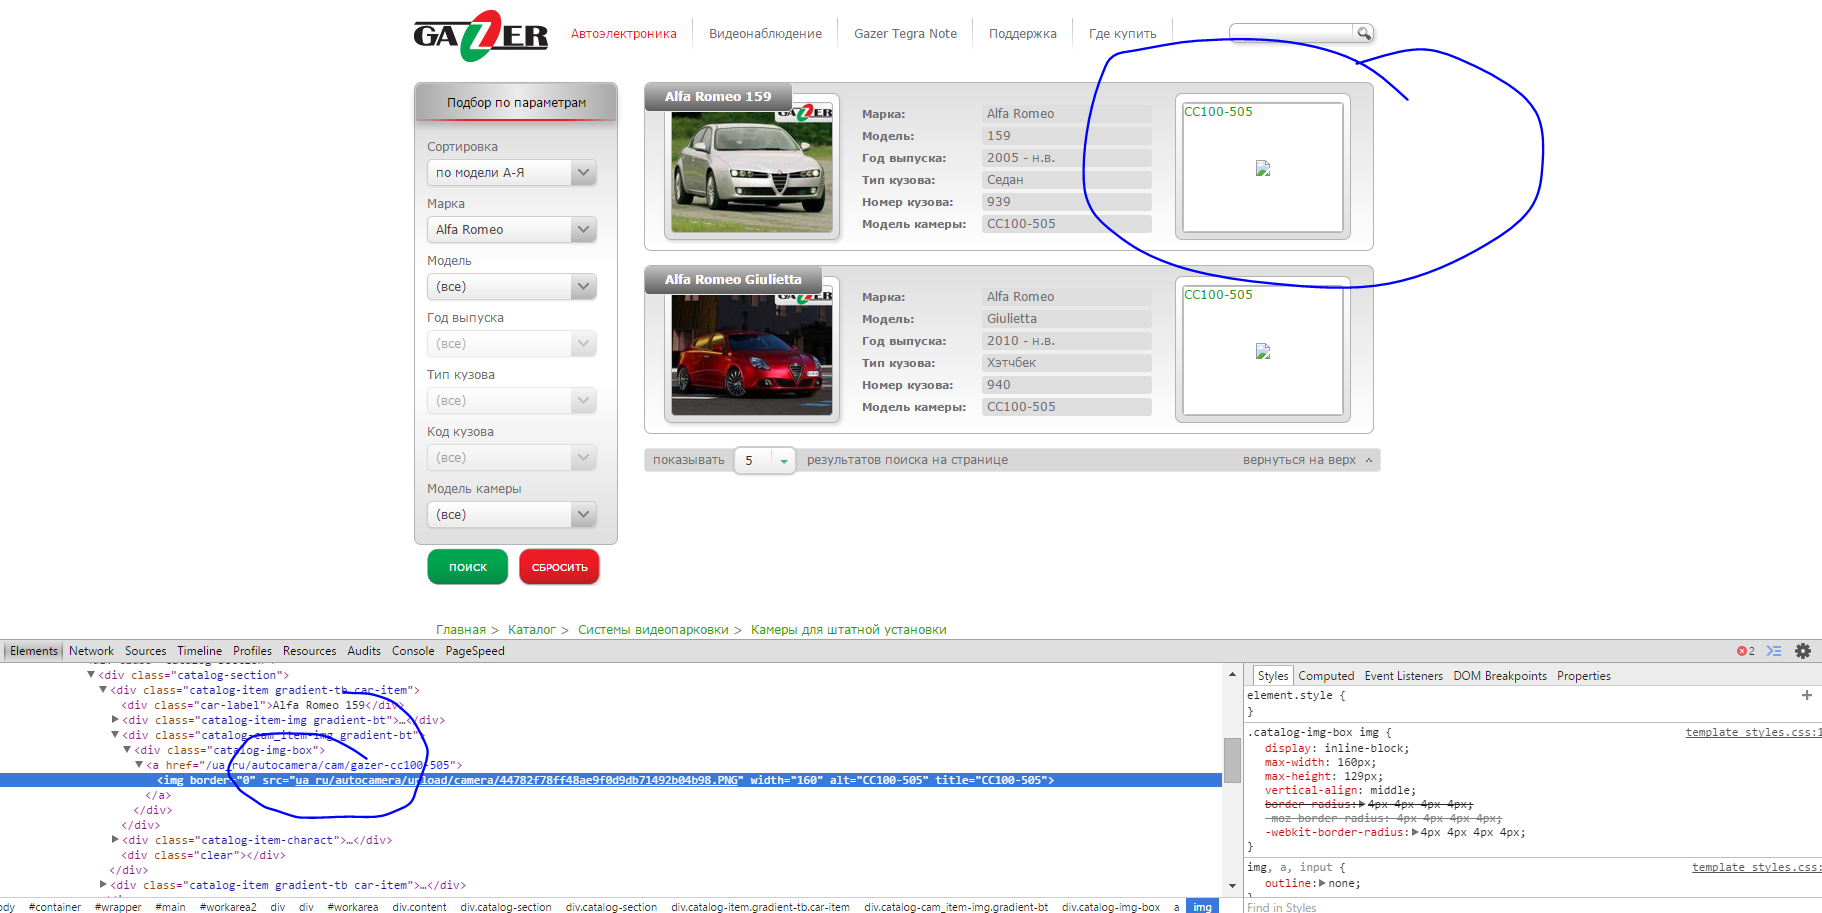Switch to the Network tab
The height and width of the screenshot is (913, 1822).
coord(91,651)
